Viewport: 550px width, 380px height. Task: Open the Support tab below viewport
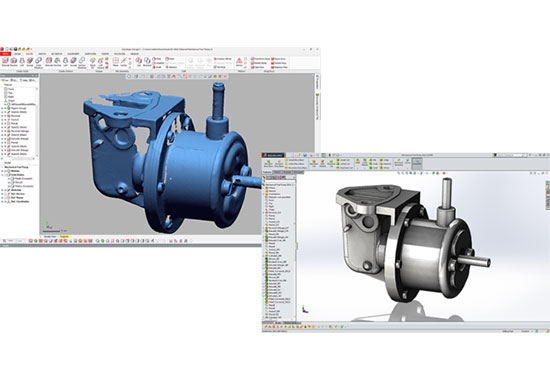click(x=65, y=236)
